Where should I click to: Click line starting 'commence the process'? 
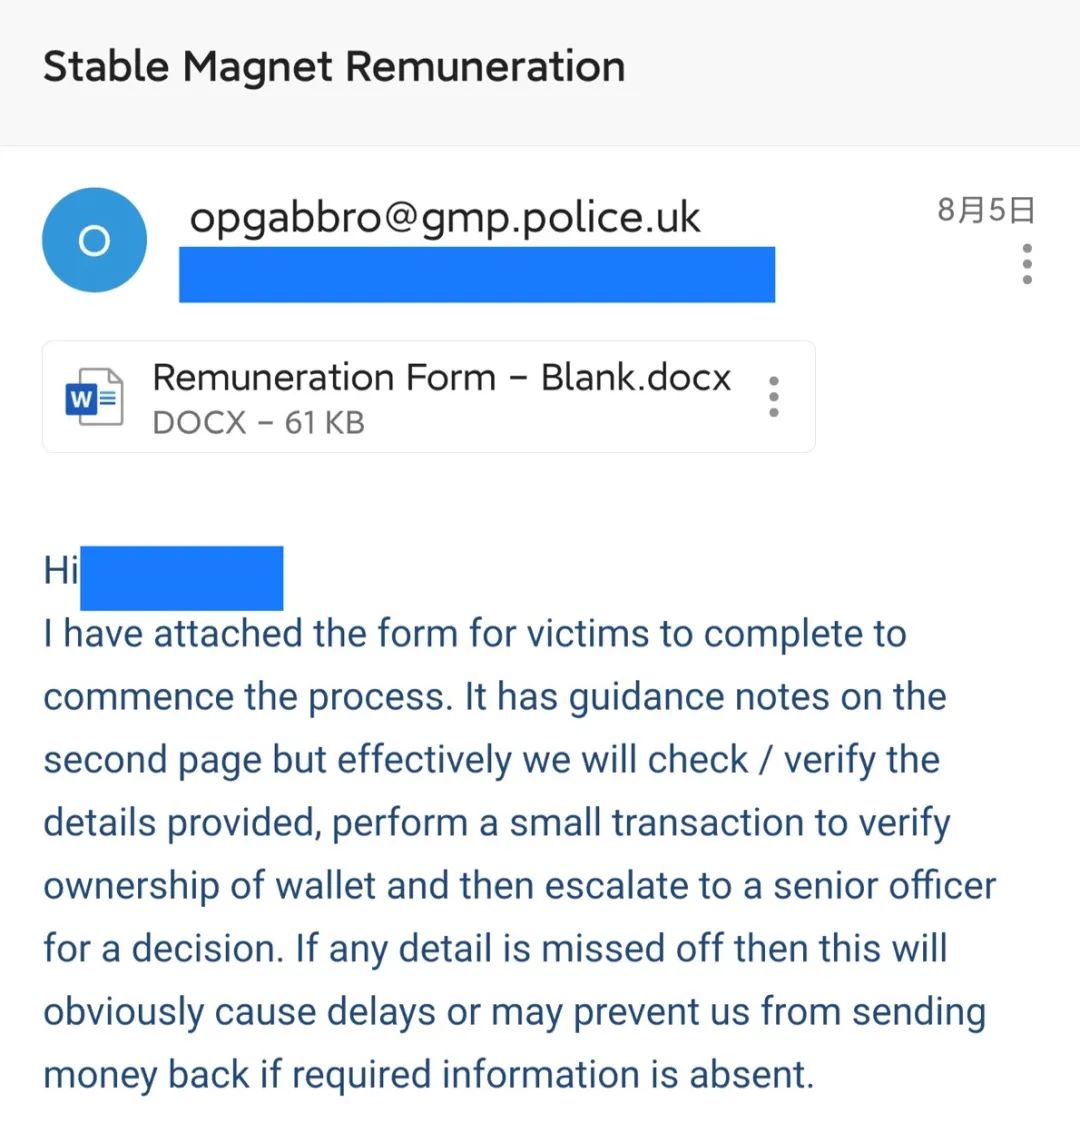pyautogui.click(x=495, y=698)
